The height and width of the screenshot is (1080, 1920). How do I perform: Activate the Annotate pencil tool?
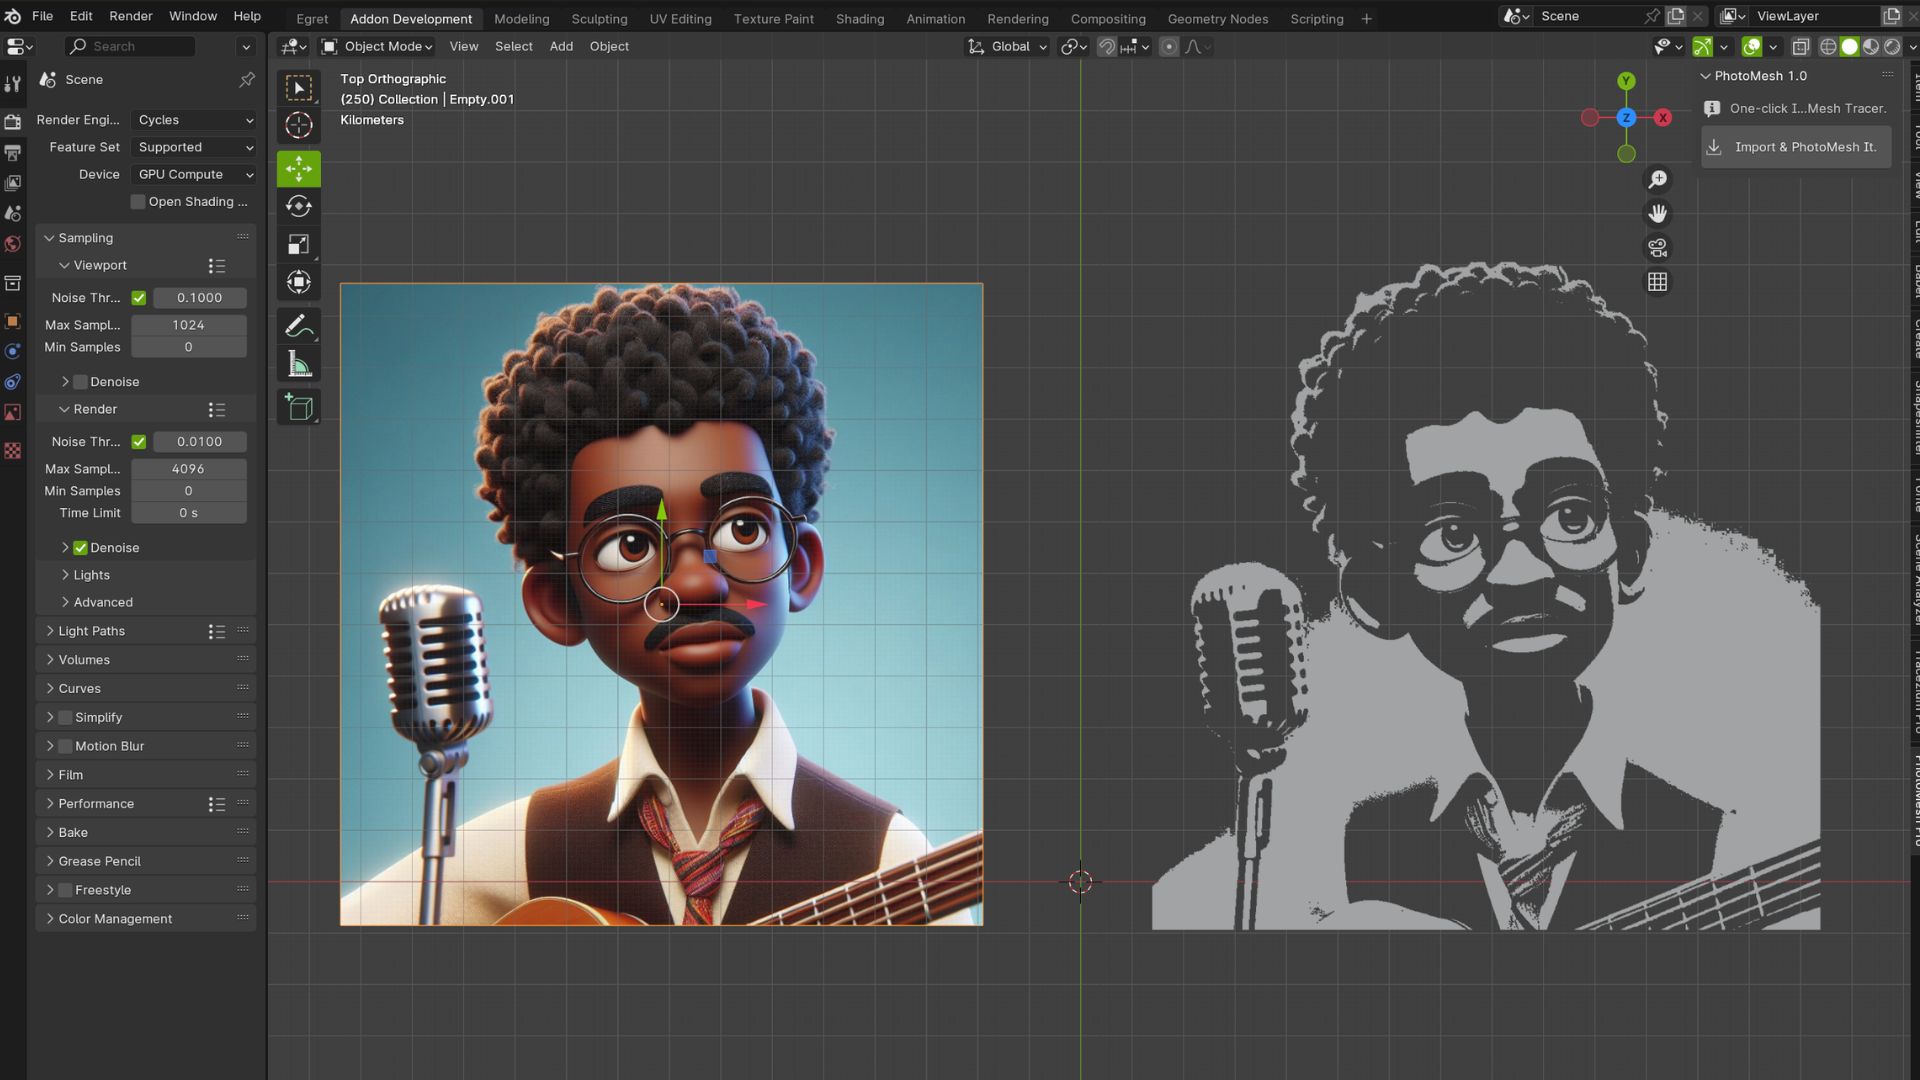pos(298,326)
